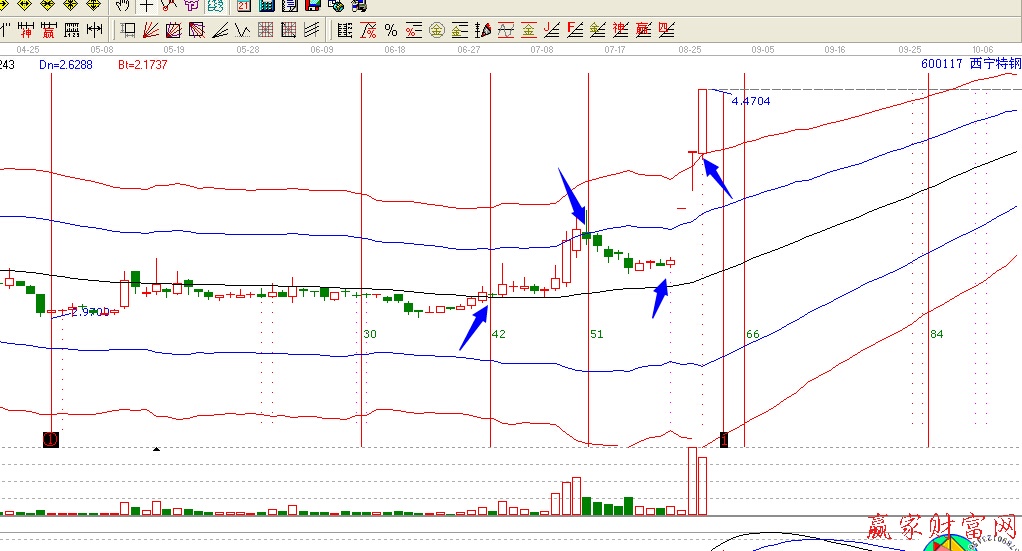This screenshot has height=551, width=1022.
Task: Activate the crosshair cursor tool
Action: 147,6
